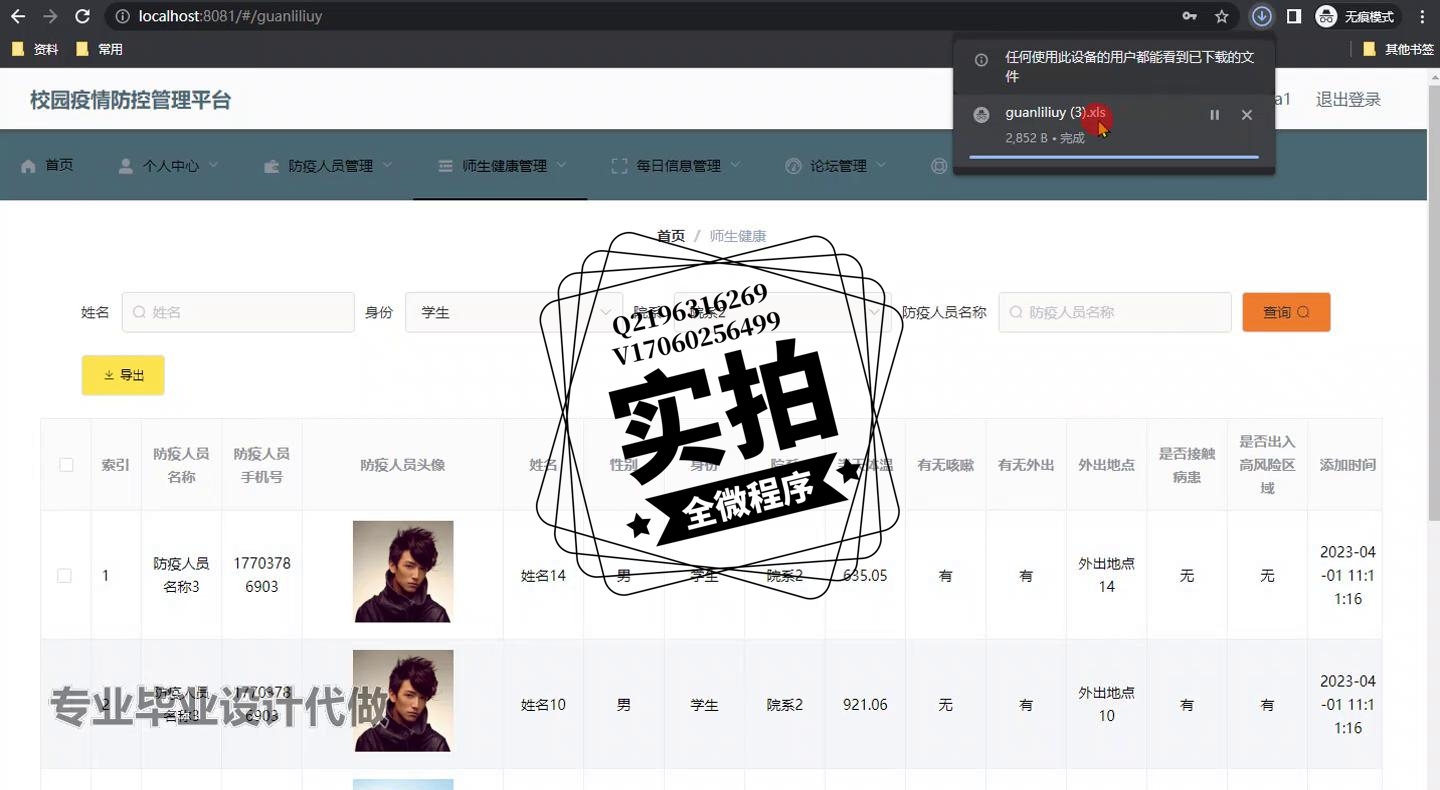The height and width of the screenshot is (790, 1440).
Task: Toggle the browser side panel icon
Action: tap(1294, 16)
